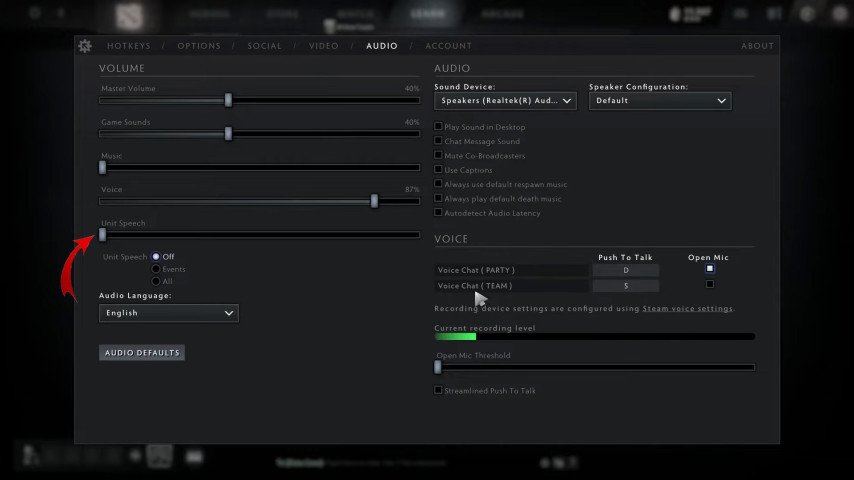Open the Steam voice settings link
The width and height of the screenshot is (854, 480).
click(687, 308)
